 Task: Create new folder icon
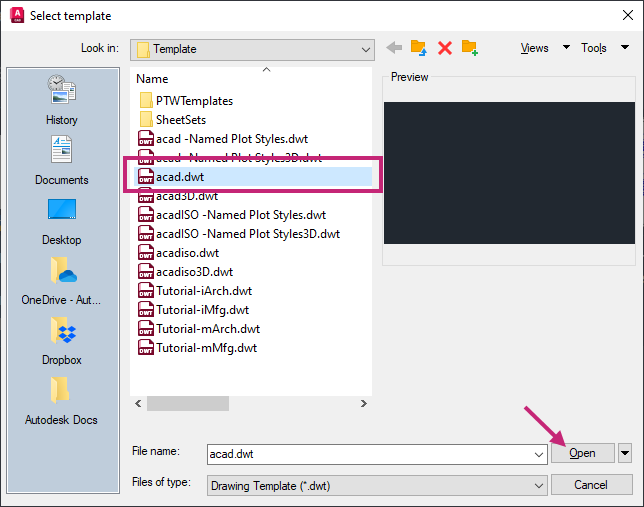[x=469, y=48]
